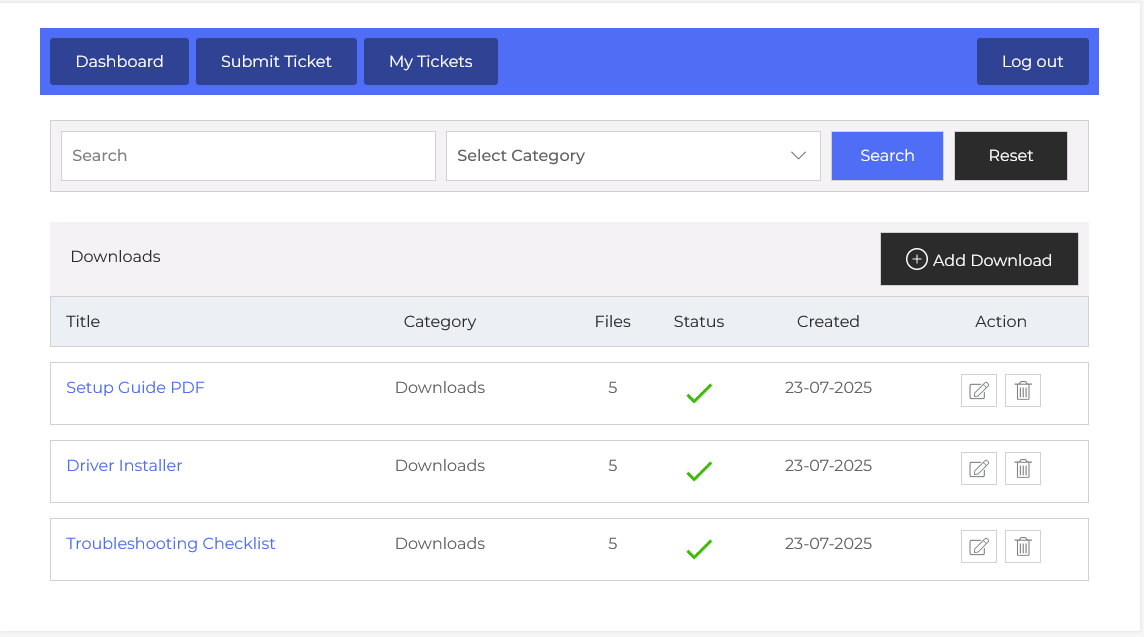The image size is (1144, 637).
Task: Edit the Setup Guide PDF entry
Action: point(978,391)
